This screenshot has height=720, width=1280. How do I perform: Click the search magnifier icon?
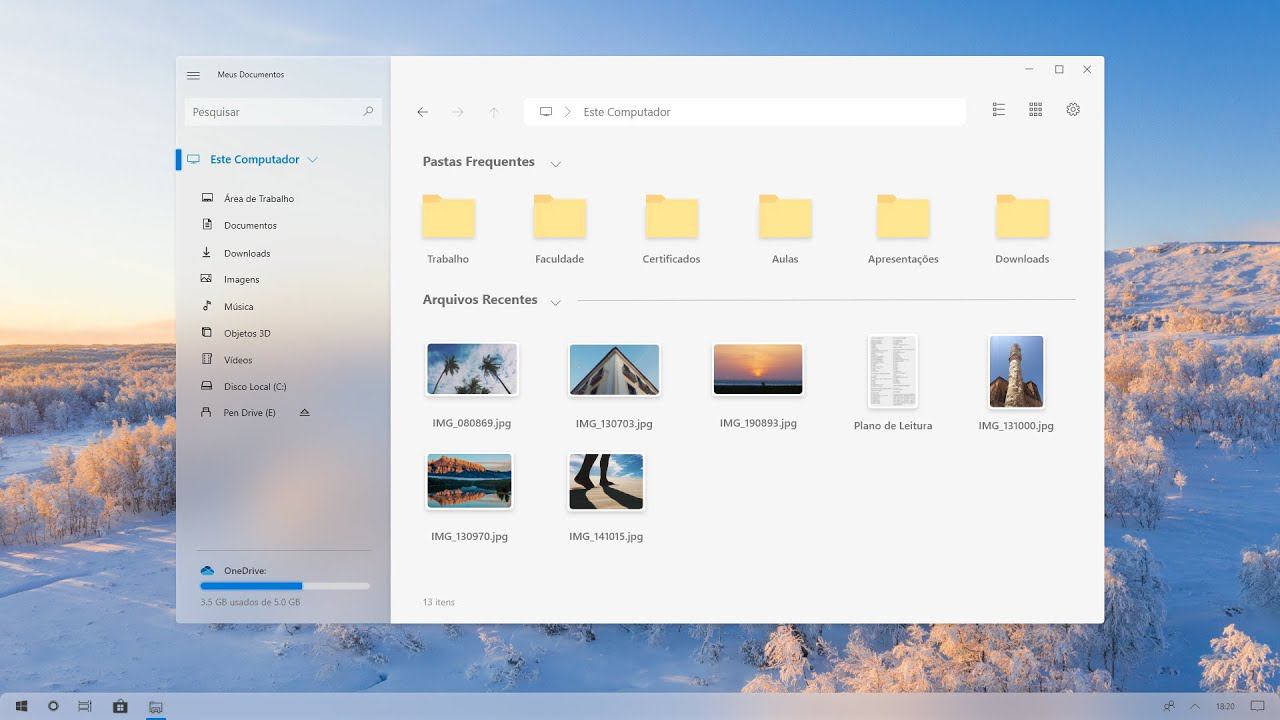(368, 112)
